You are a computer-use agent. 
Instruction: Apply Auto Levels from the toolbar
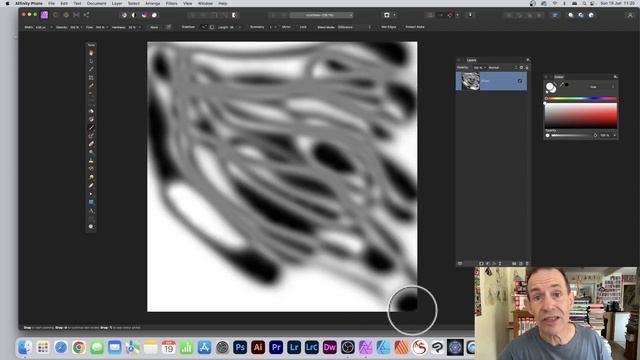(124, 15)
